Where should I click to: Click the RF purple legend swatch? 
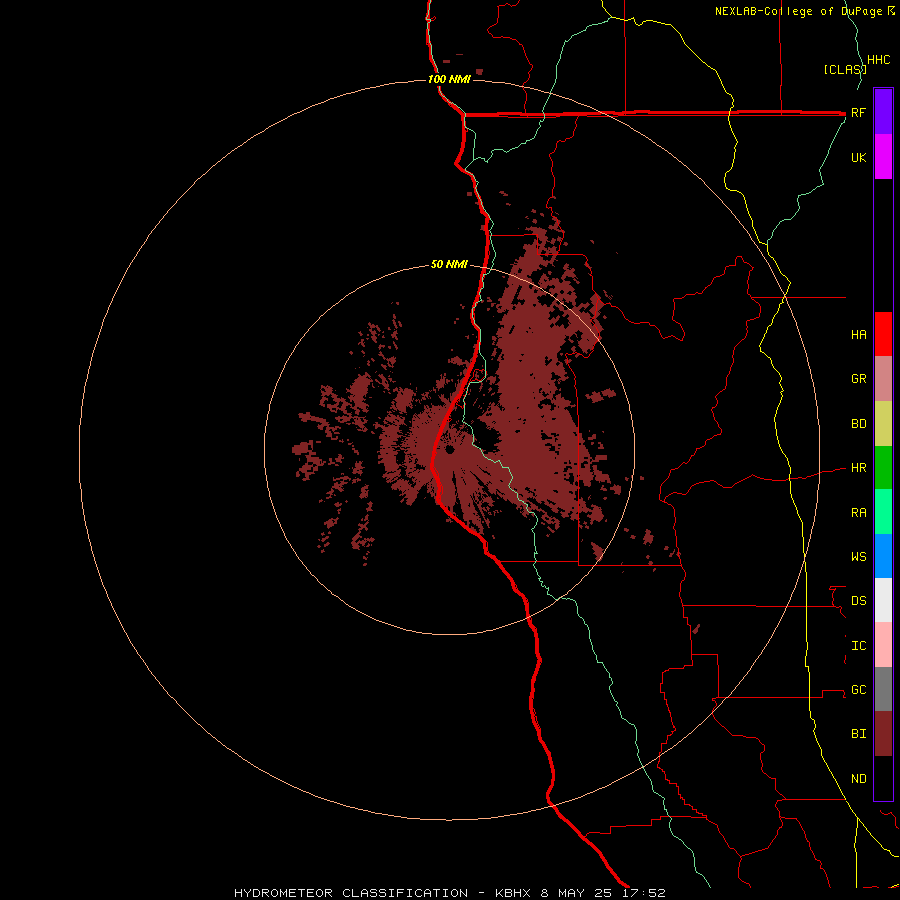tap(883, 112)
